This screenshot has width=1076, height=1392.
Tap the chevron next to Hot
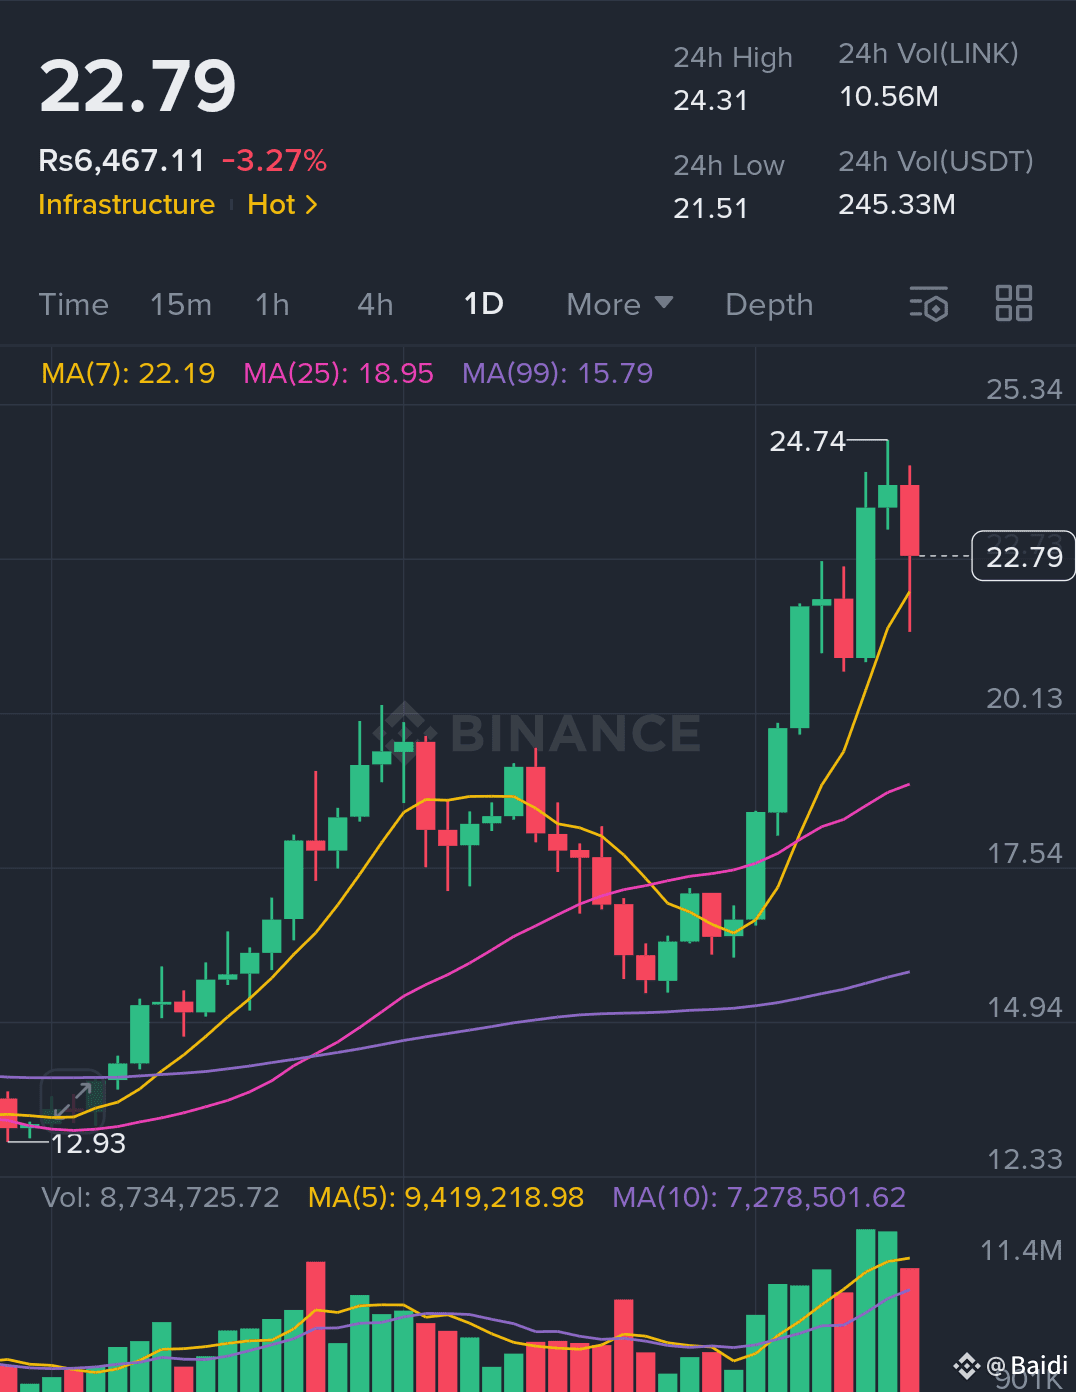coord(311,204)
